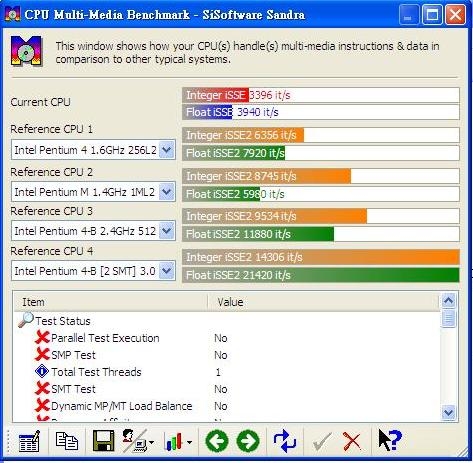The image size is (473, 463).
Task: Select the Intel Pentium 4 1.6GHz 256L2 combo box
Action: pyautogui.click(x=93, y=150)
